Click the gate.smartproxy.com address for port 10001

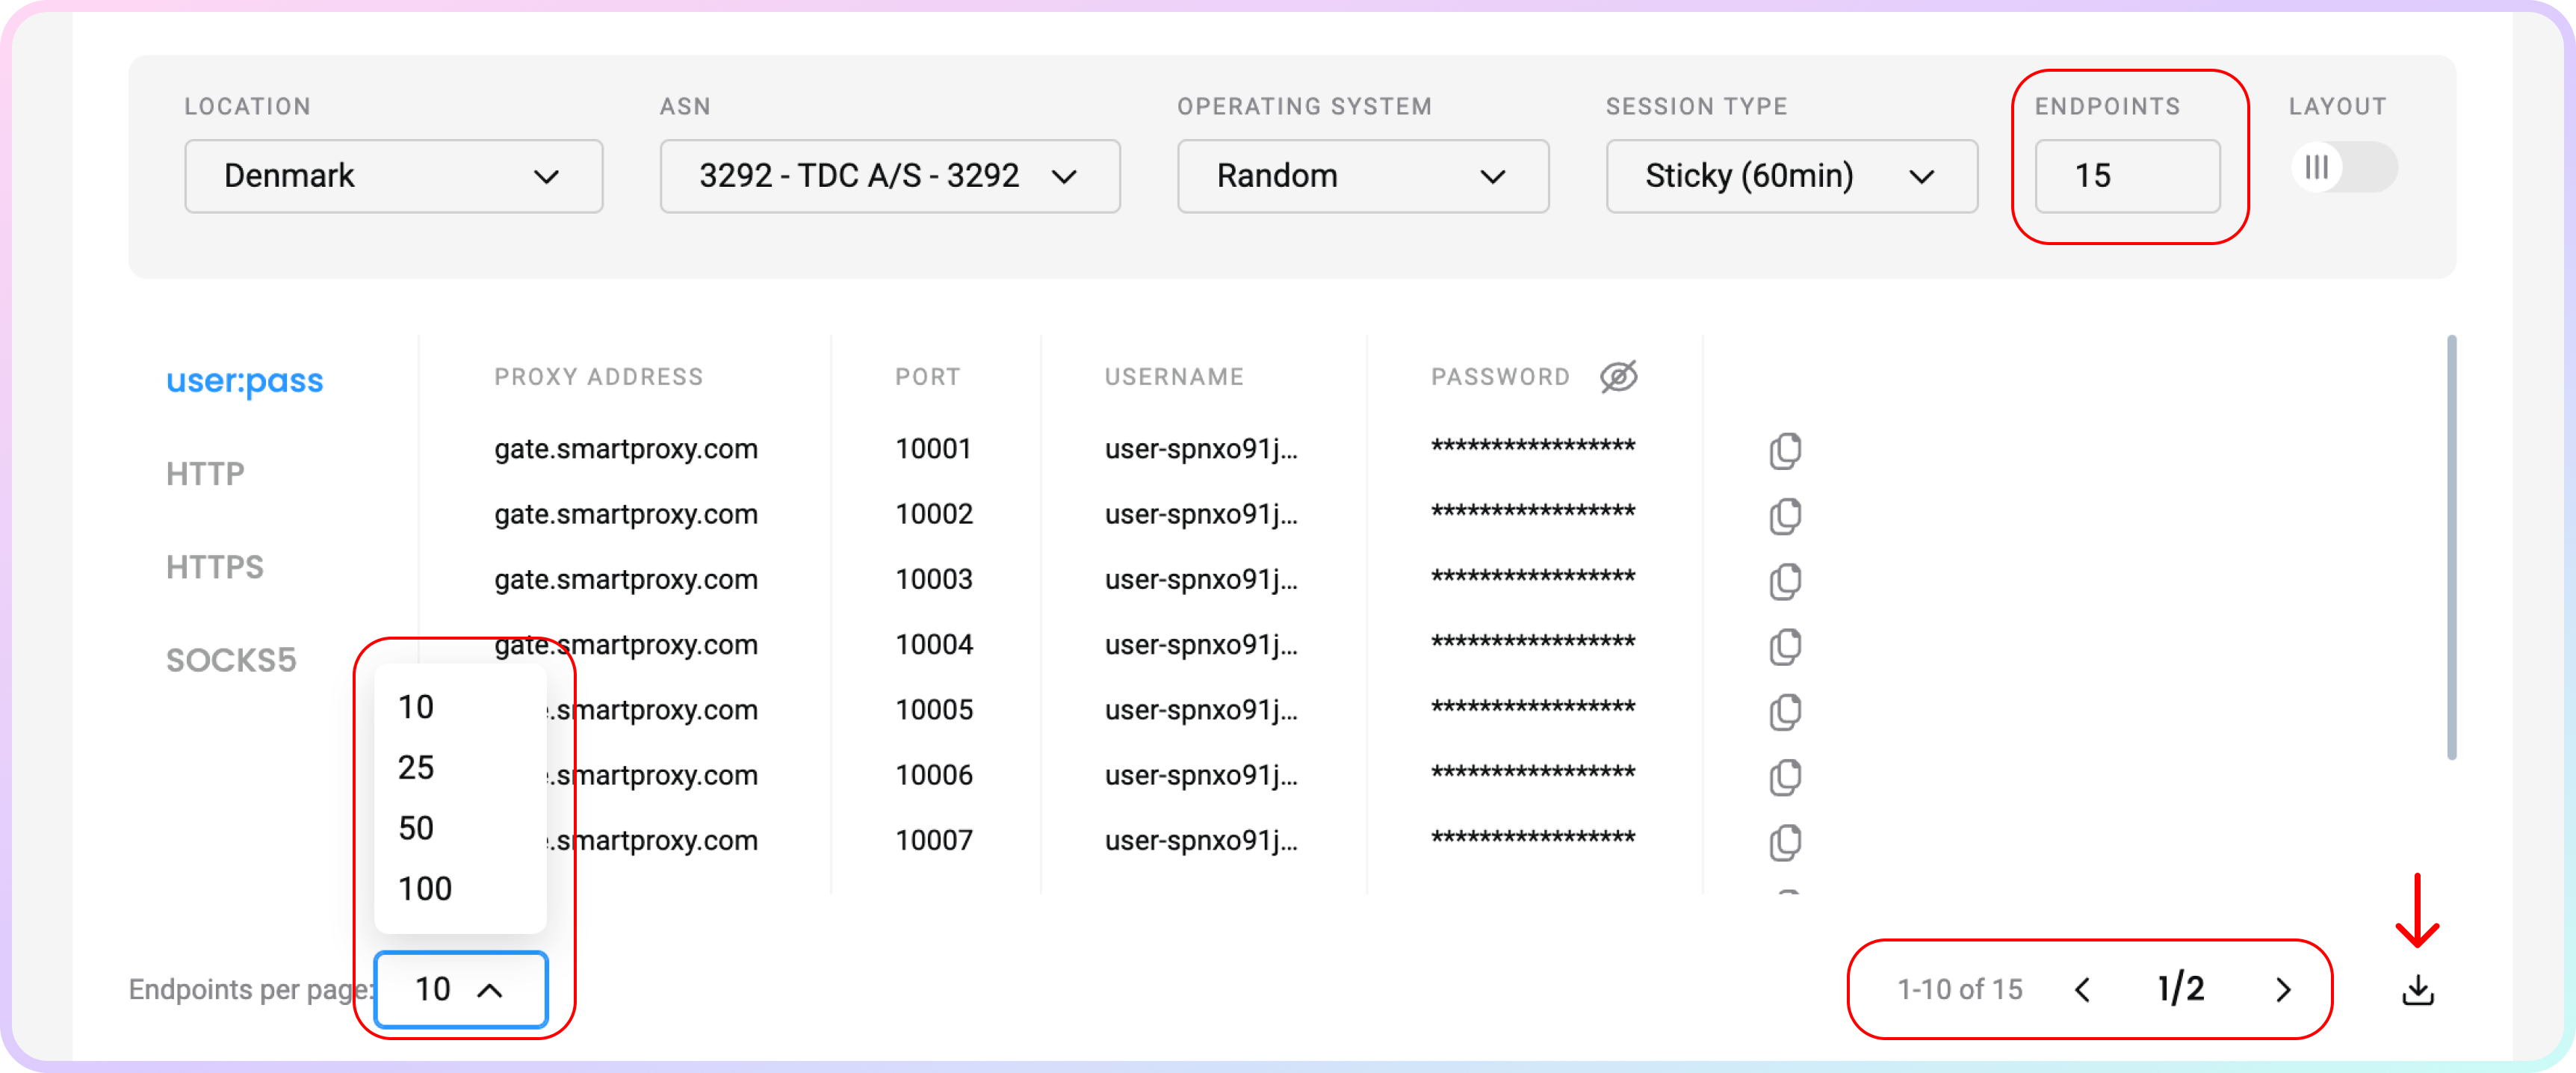click(x=626, y=449)
